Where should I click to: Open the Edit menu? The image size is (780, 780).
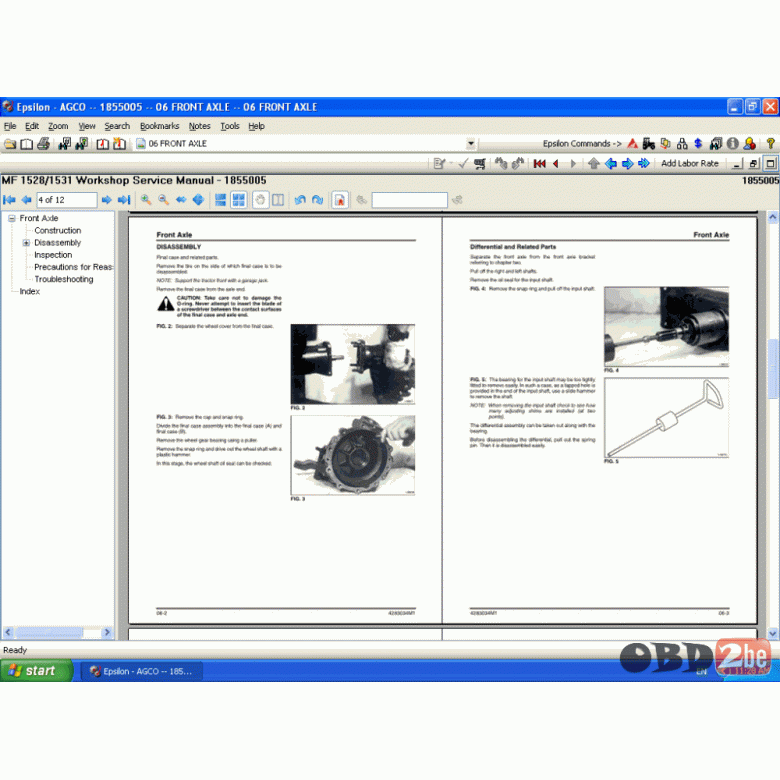(32, 126)
